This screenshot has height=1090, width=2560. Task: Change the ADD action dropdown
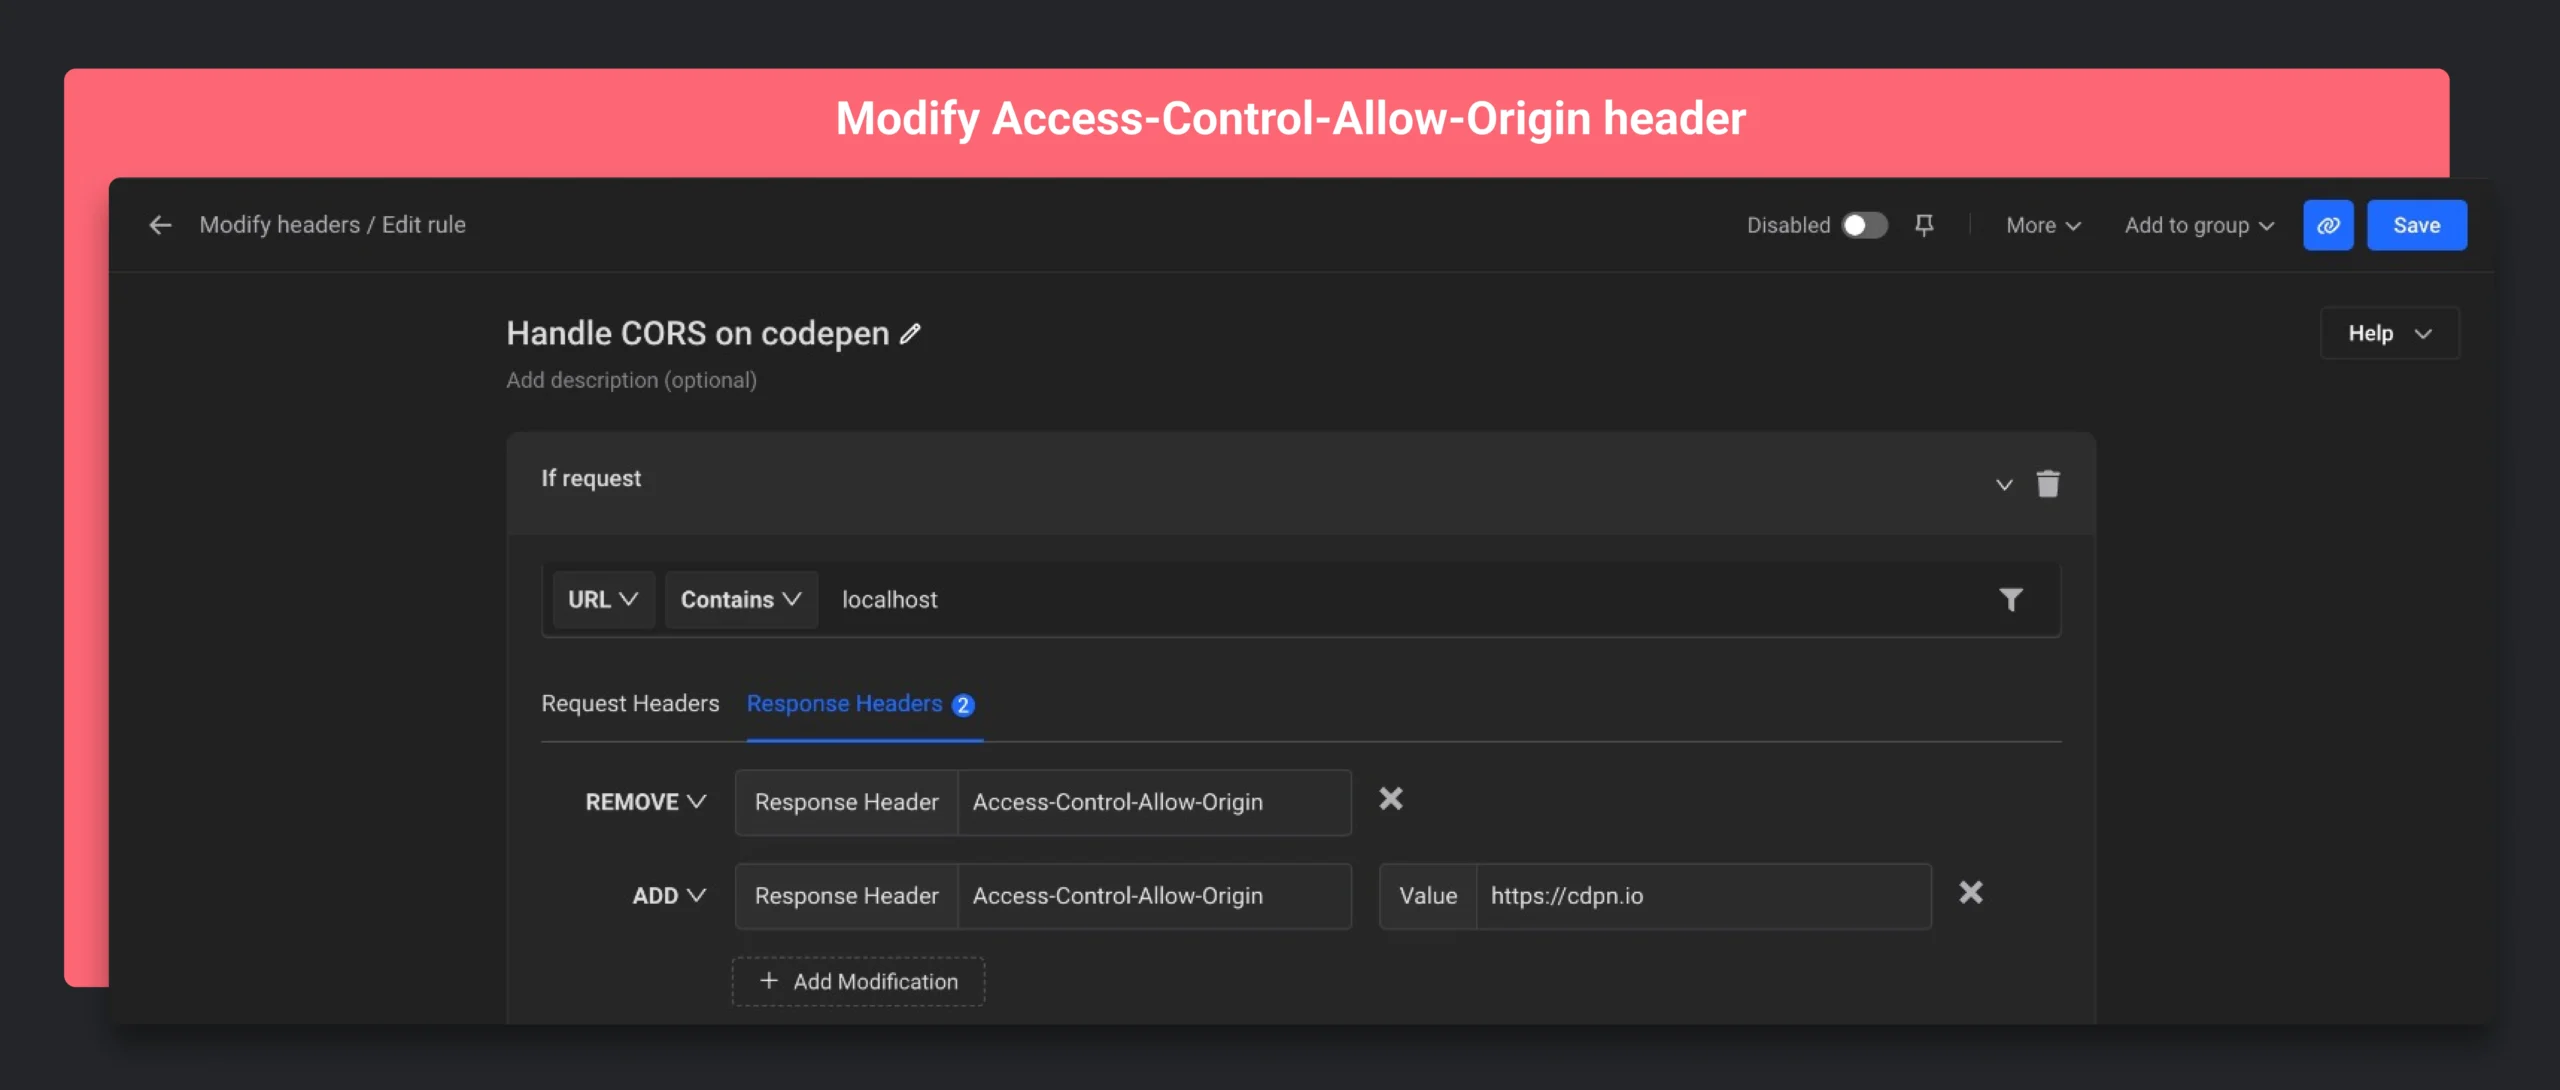click(x=669, y=896)
